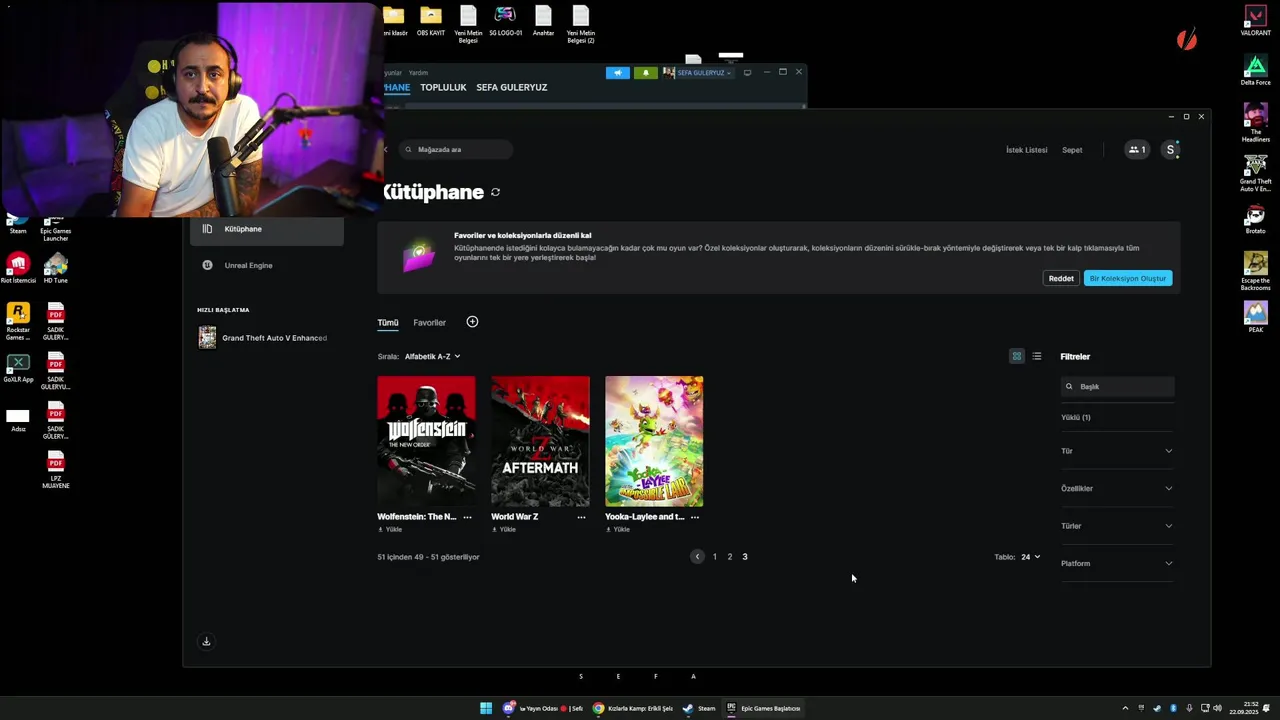The height and width of the screenshot is (720, 1280).
Task: Open the friends icon showing 1 online
Action: click(x=1137, y=150)
